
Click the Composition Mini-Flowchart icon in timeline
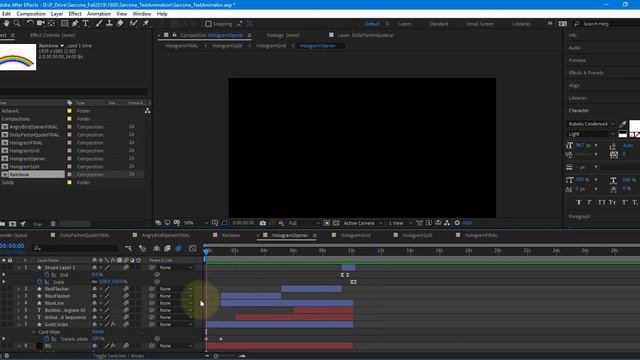129,248
